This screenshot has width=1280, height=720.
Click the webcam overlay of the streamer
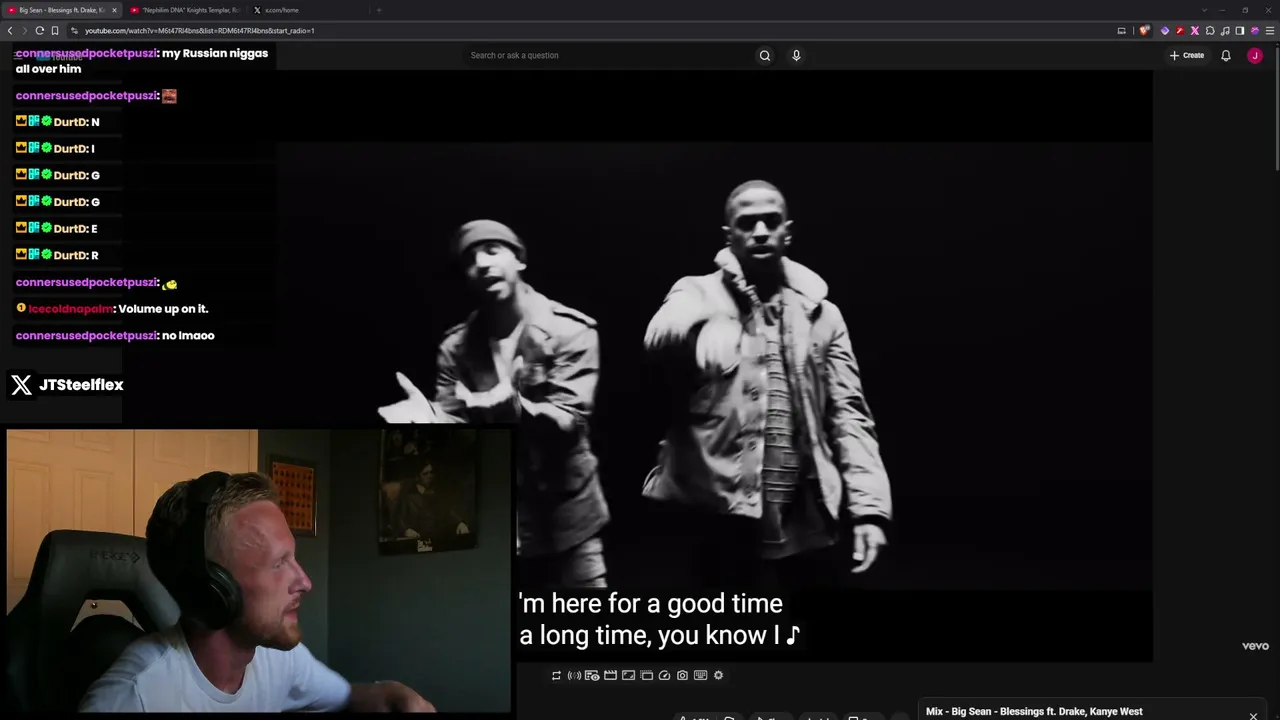pyautogui.click(x=258, y=570)
